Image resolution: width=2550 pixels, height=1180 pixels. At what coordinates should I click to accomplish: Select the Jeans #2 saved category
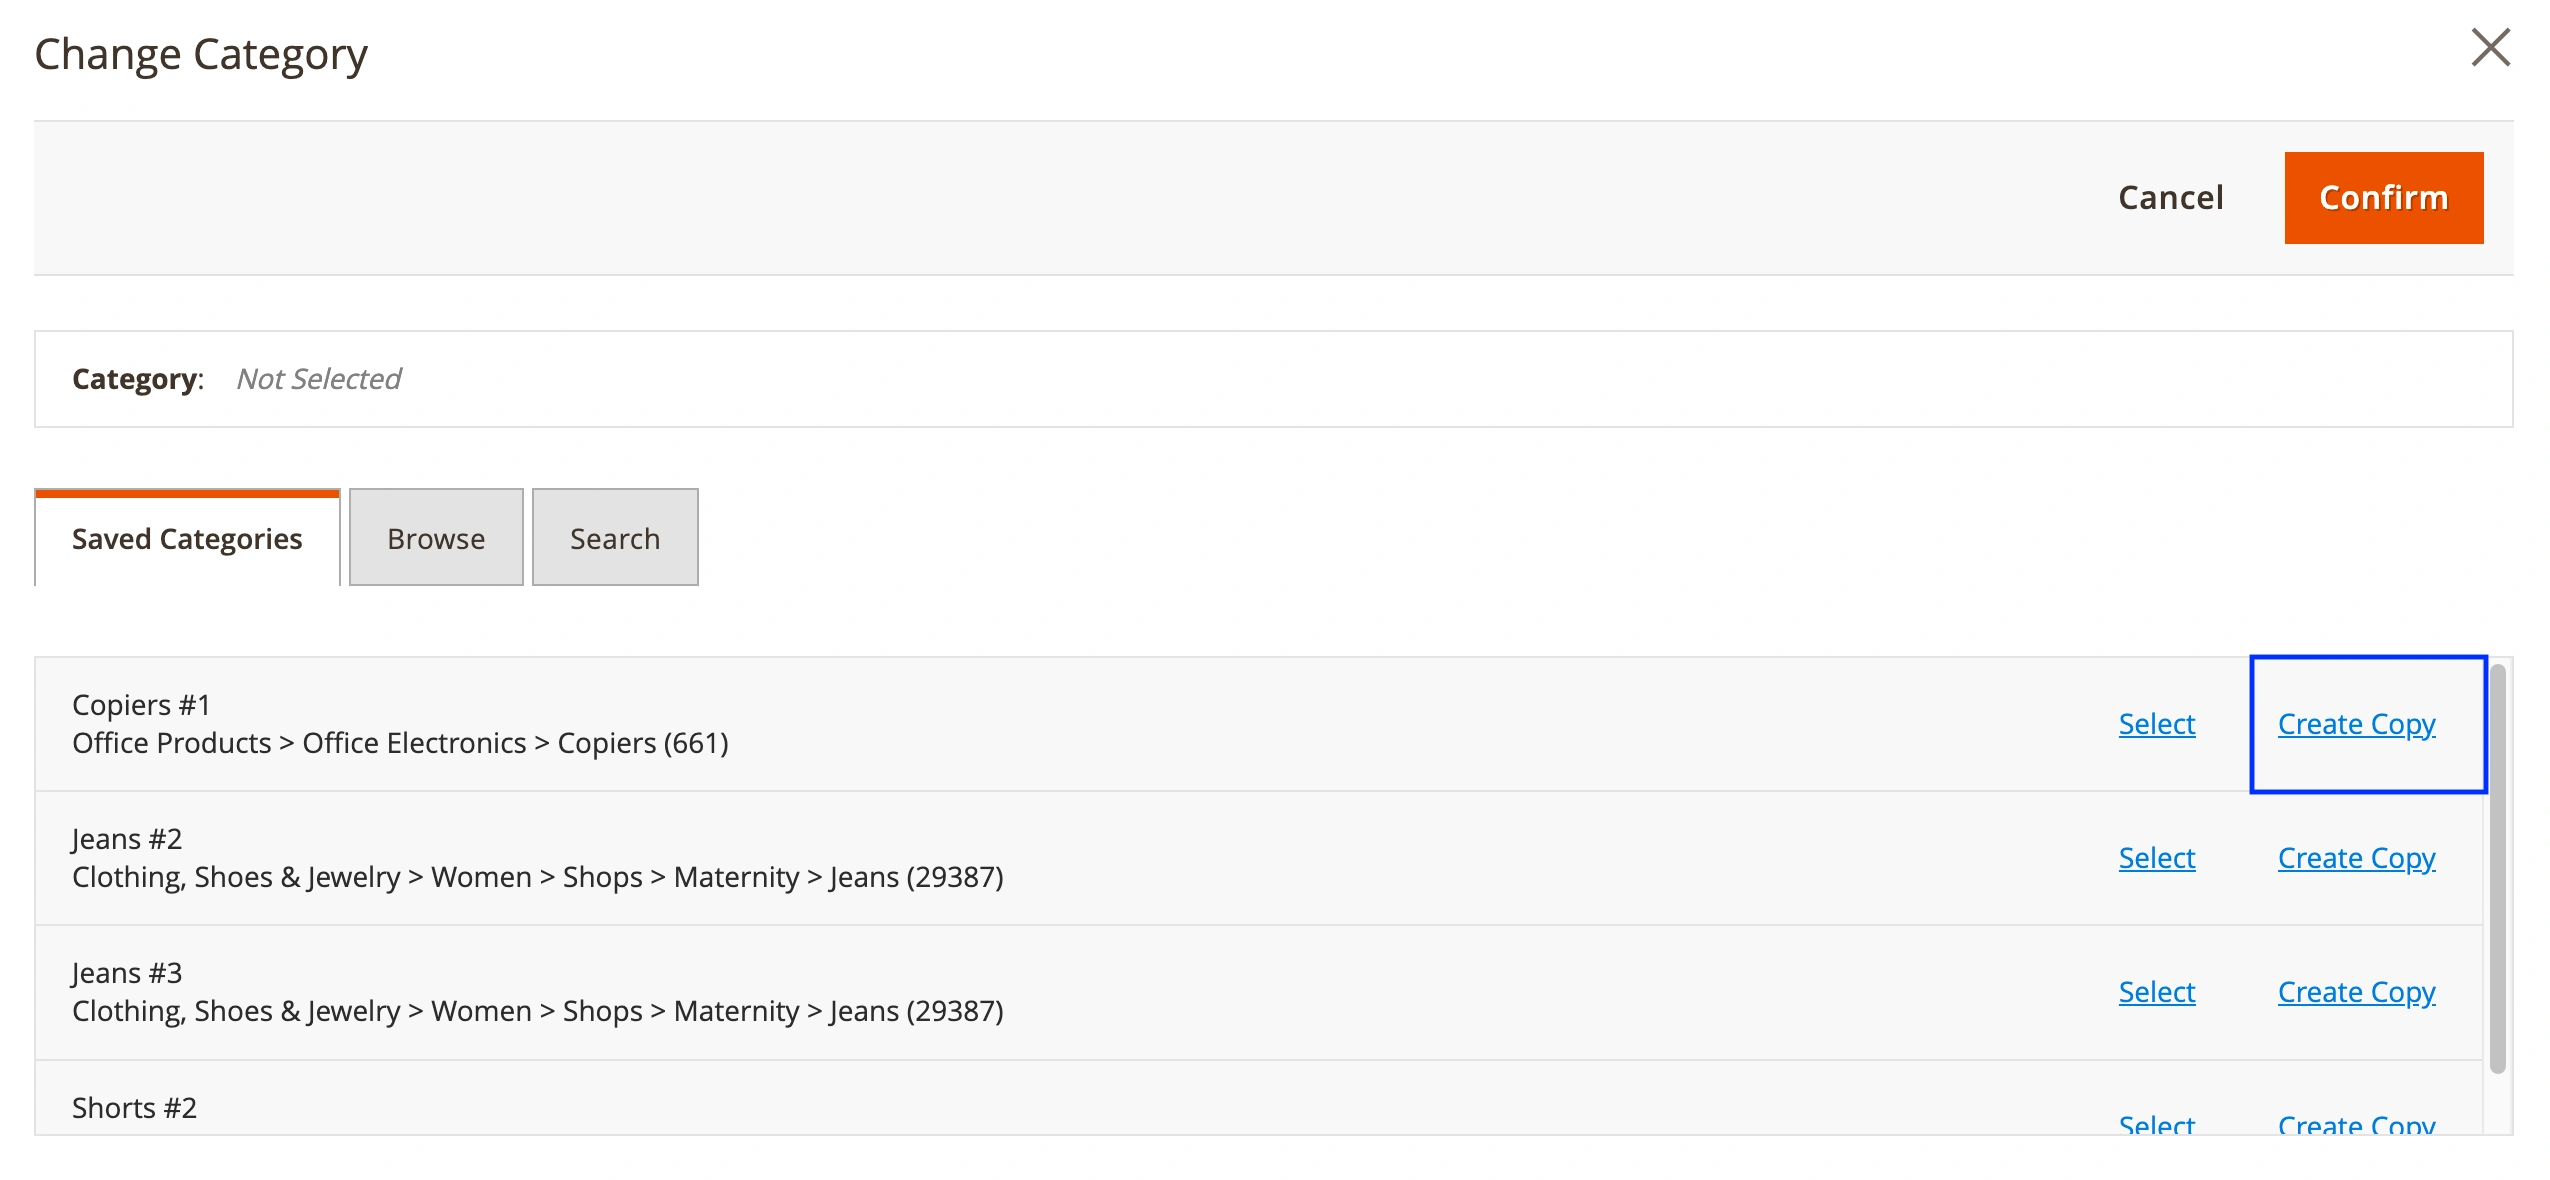pos(2156,858)
